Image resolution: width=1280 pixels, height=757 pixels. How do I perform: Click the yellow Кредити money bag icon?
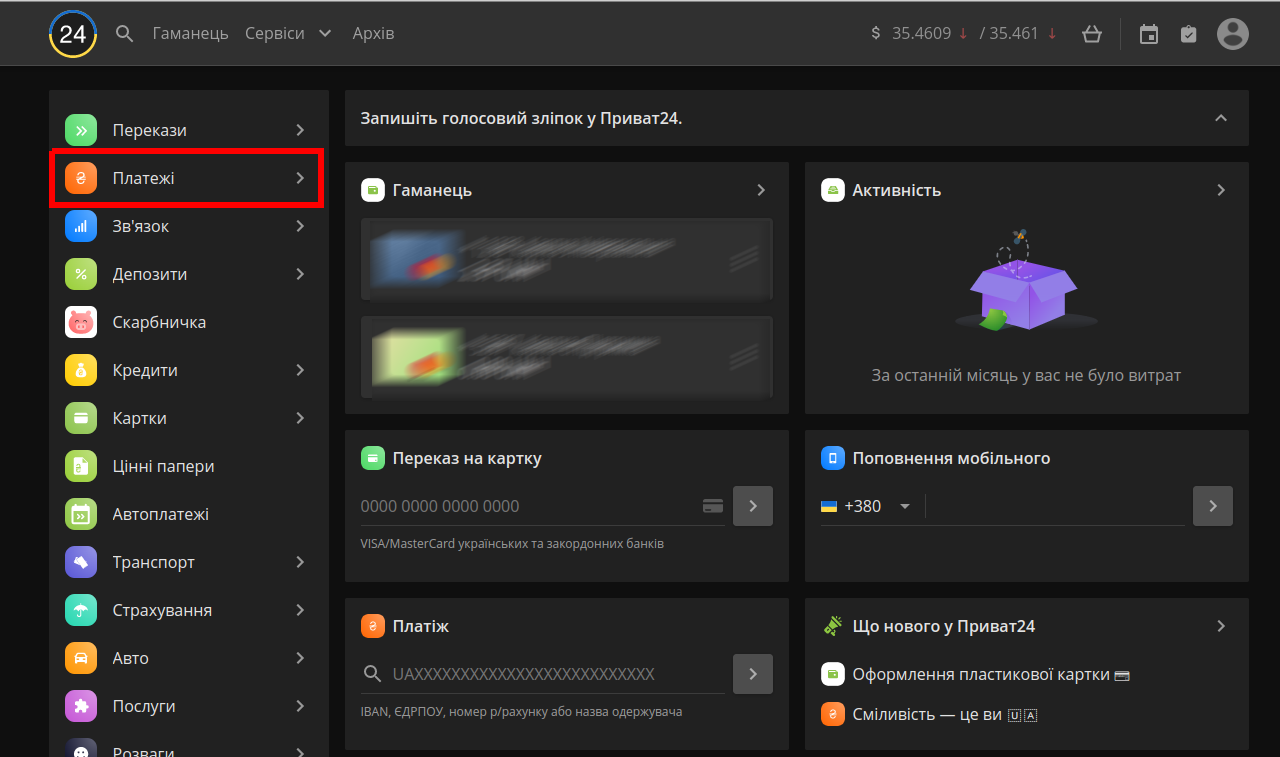(81, 370)
